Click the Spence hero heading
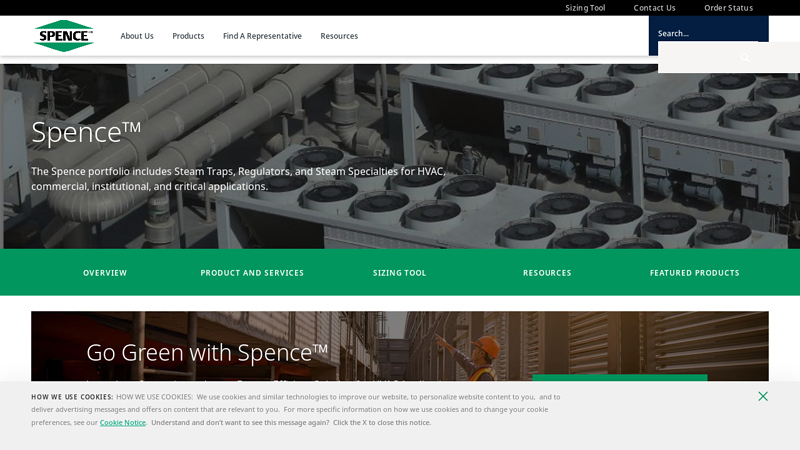Image resolution: width=800 pixels, height=450 pixels. (x=86, y=132)
